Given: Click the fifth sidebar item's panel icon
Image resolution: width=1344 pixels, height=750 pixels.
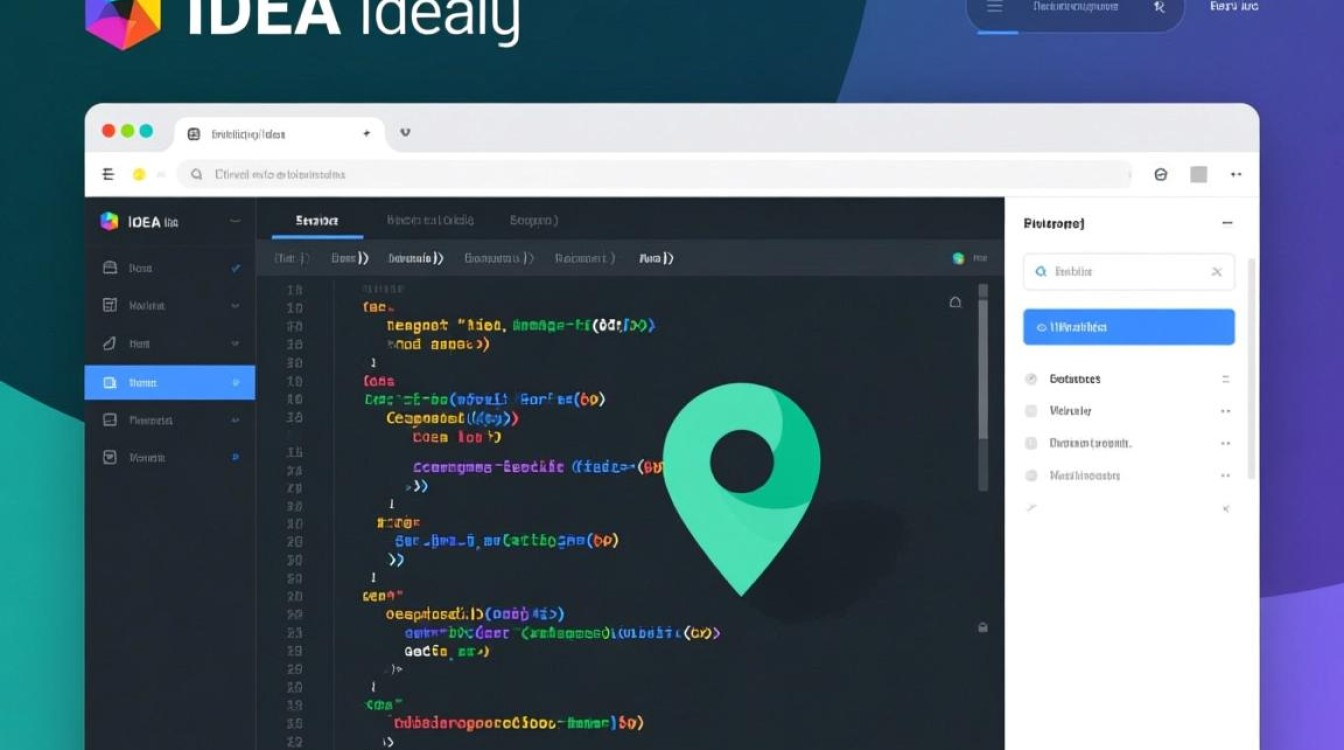Looking at the screenshot, I should pos(110,420).
